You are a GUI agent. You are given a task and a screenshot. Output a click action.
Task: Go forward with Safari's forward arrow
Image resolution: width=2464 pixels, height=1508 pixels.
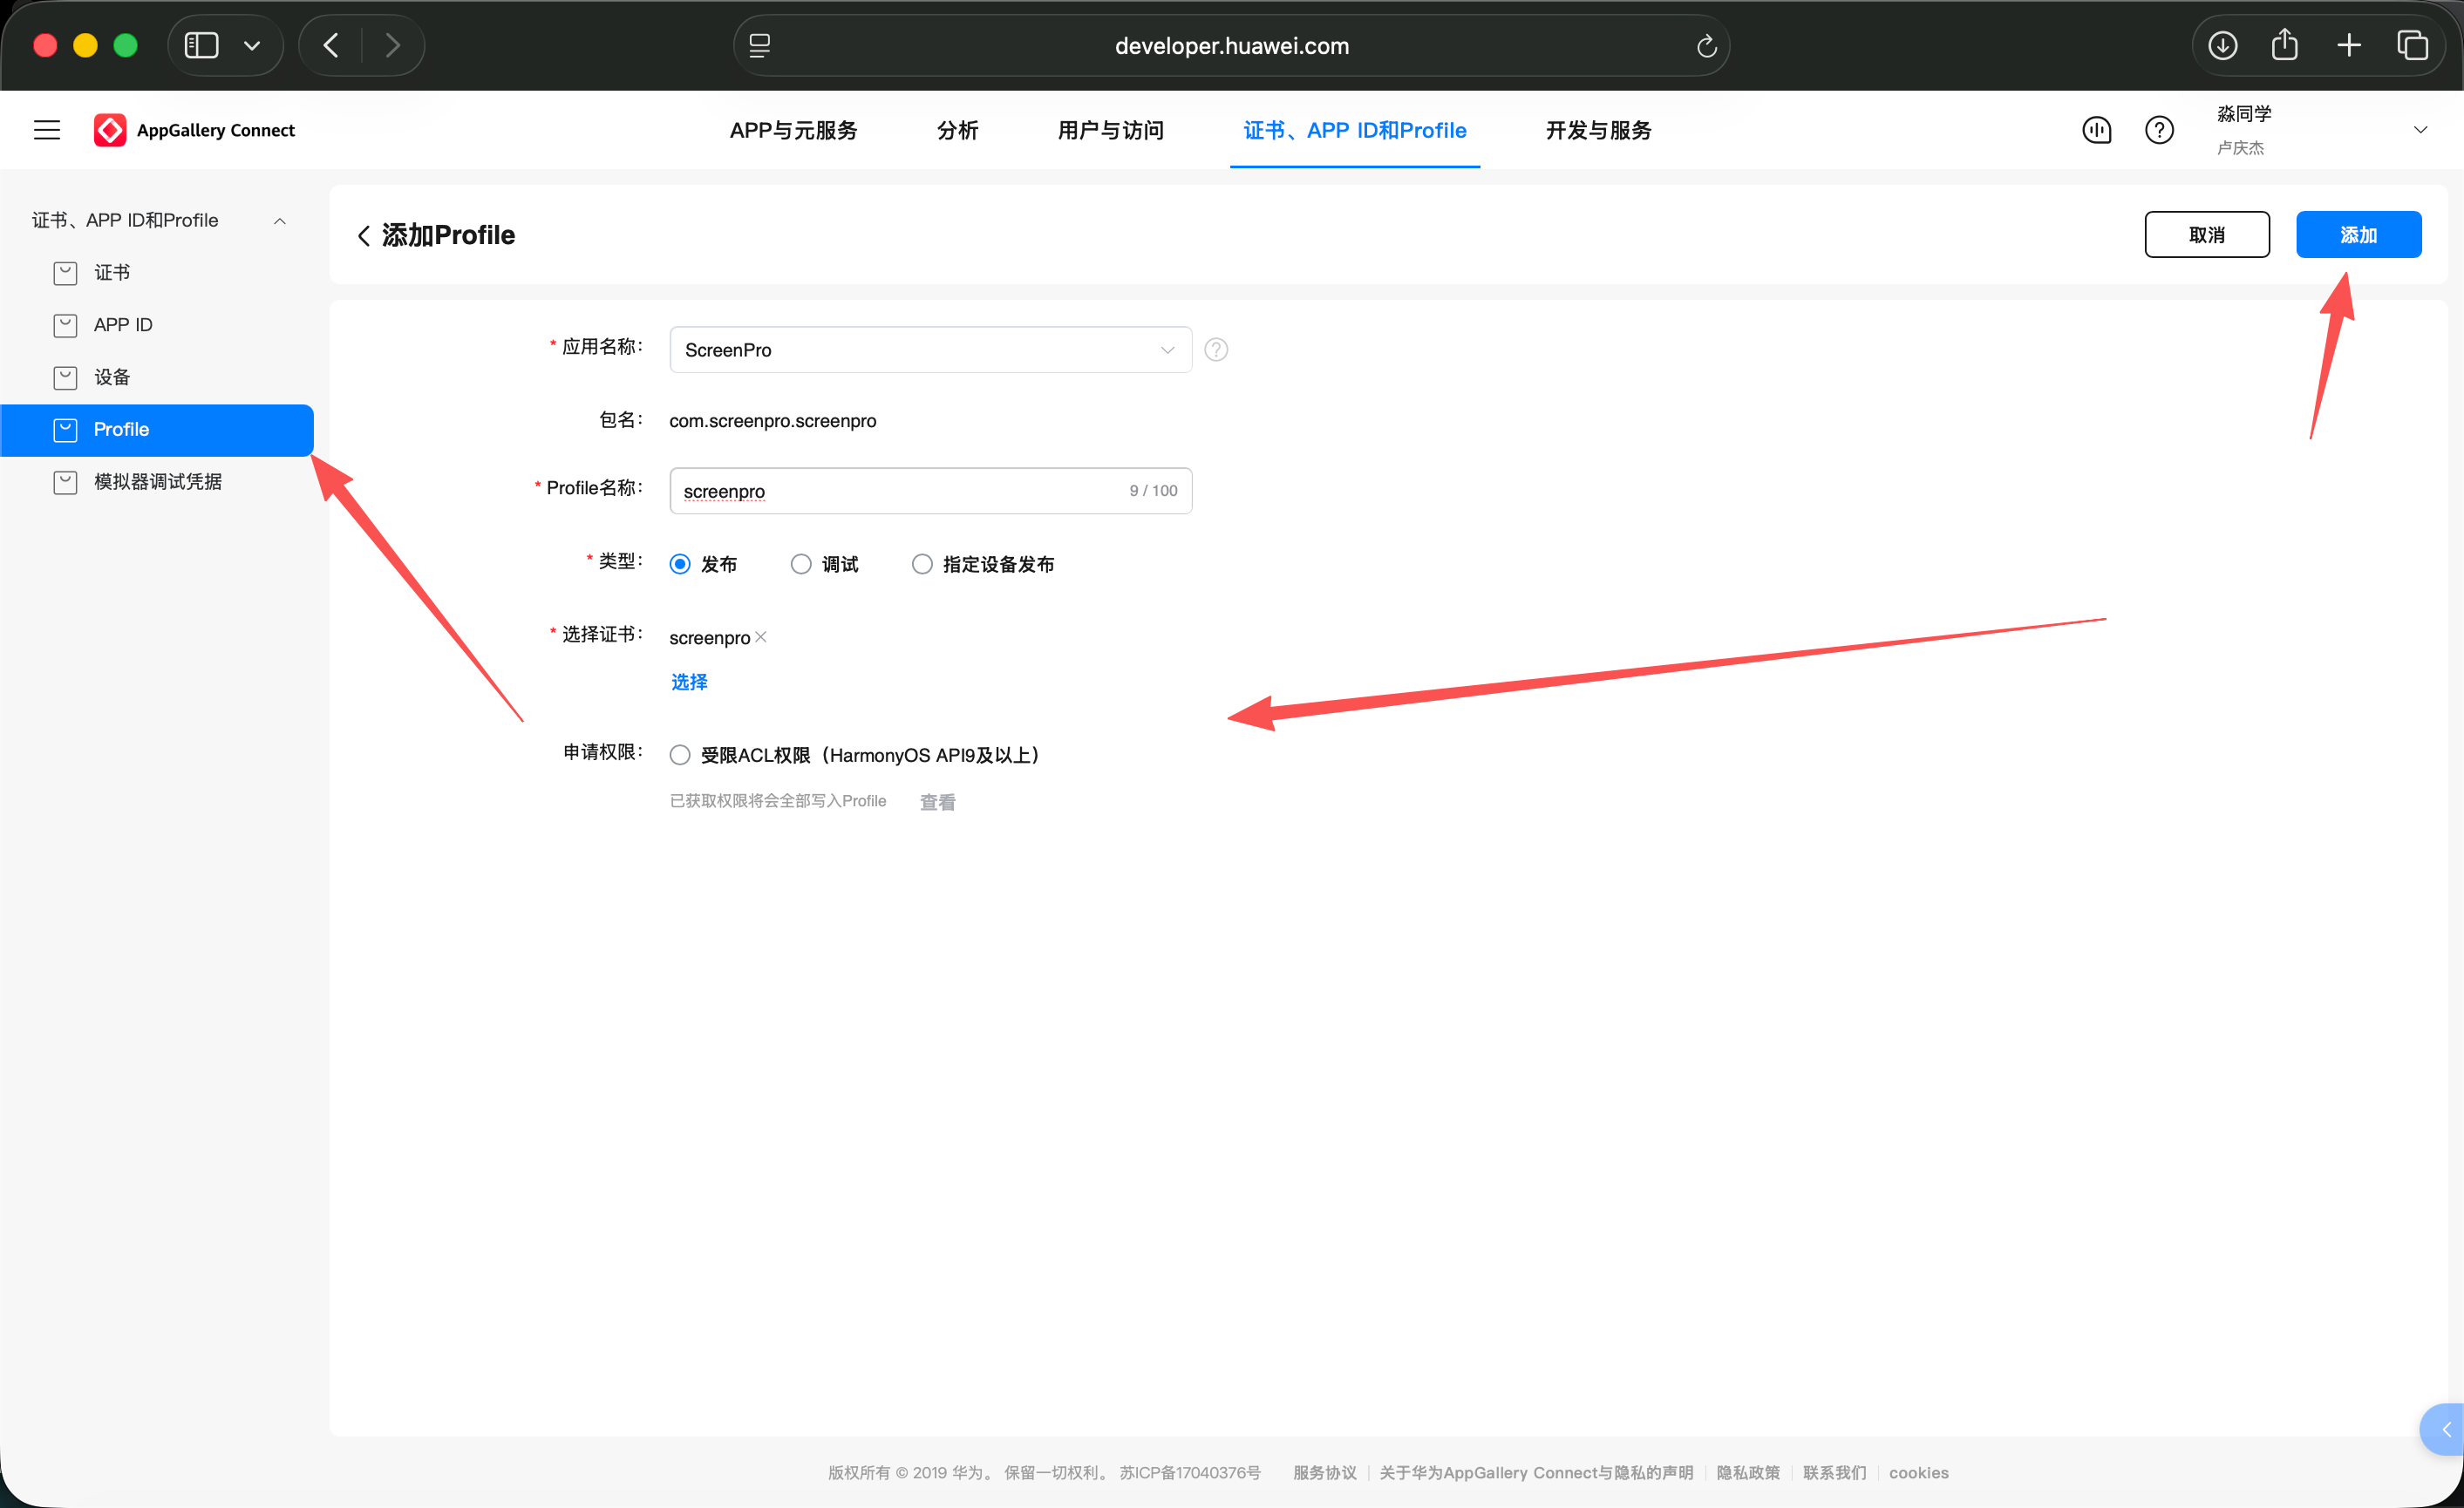click(x=393, y=45)
